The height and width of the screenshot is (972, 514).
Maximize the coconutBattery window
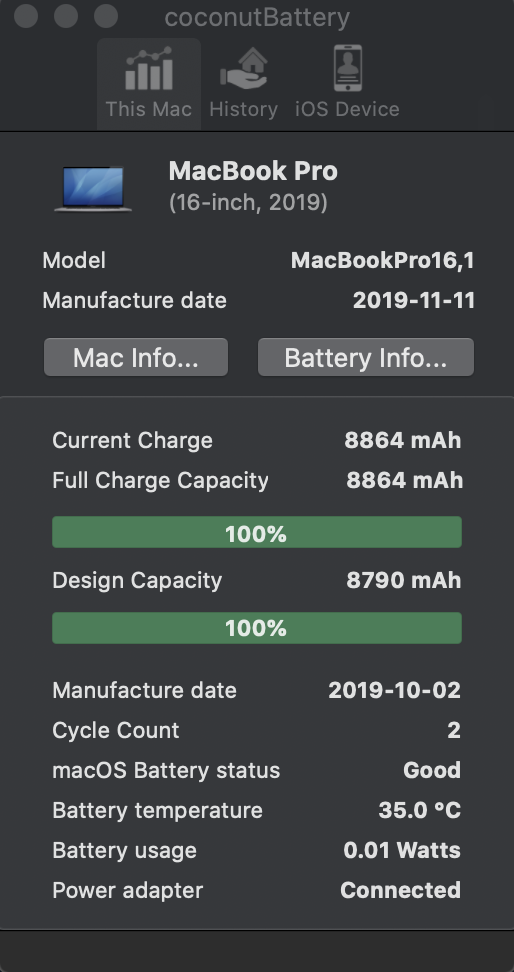pos(106,15)
